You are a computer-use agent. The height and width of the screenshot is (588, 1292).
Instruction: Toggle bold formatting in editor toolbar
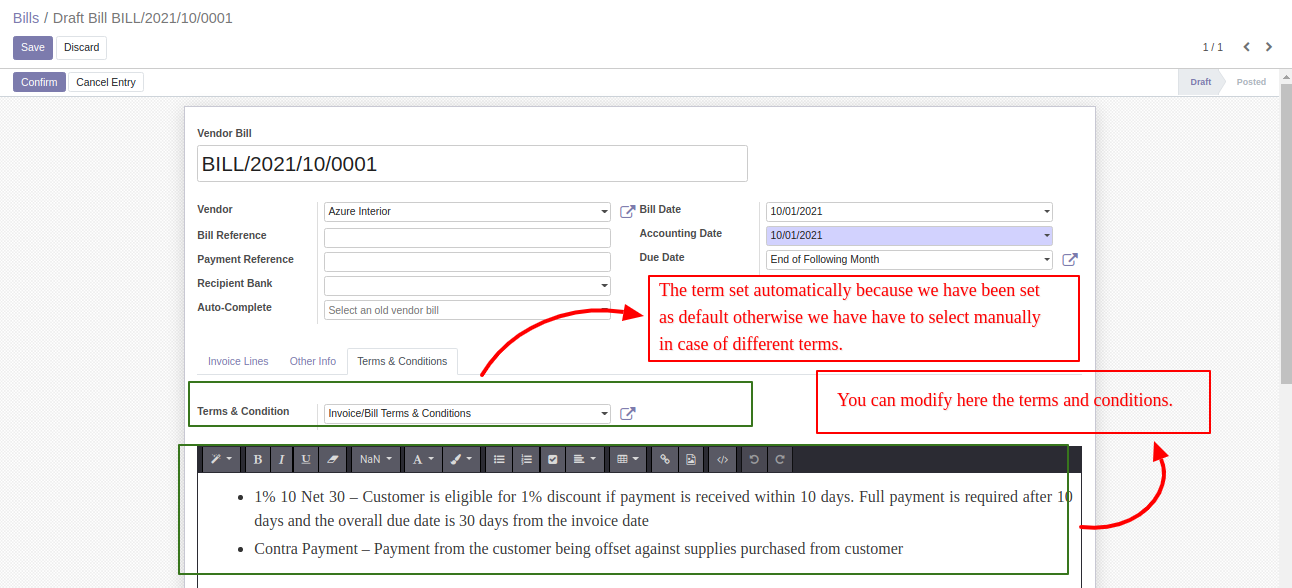tap(258, 460)
